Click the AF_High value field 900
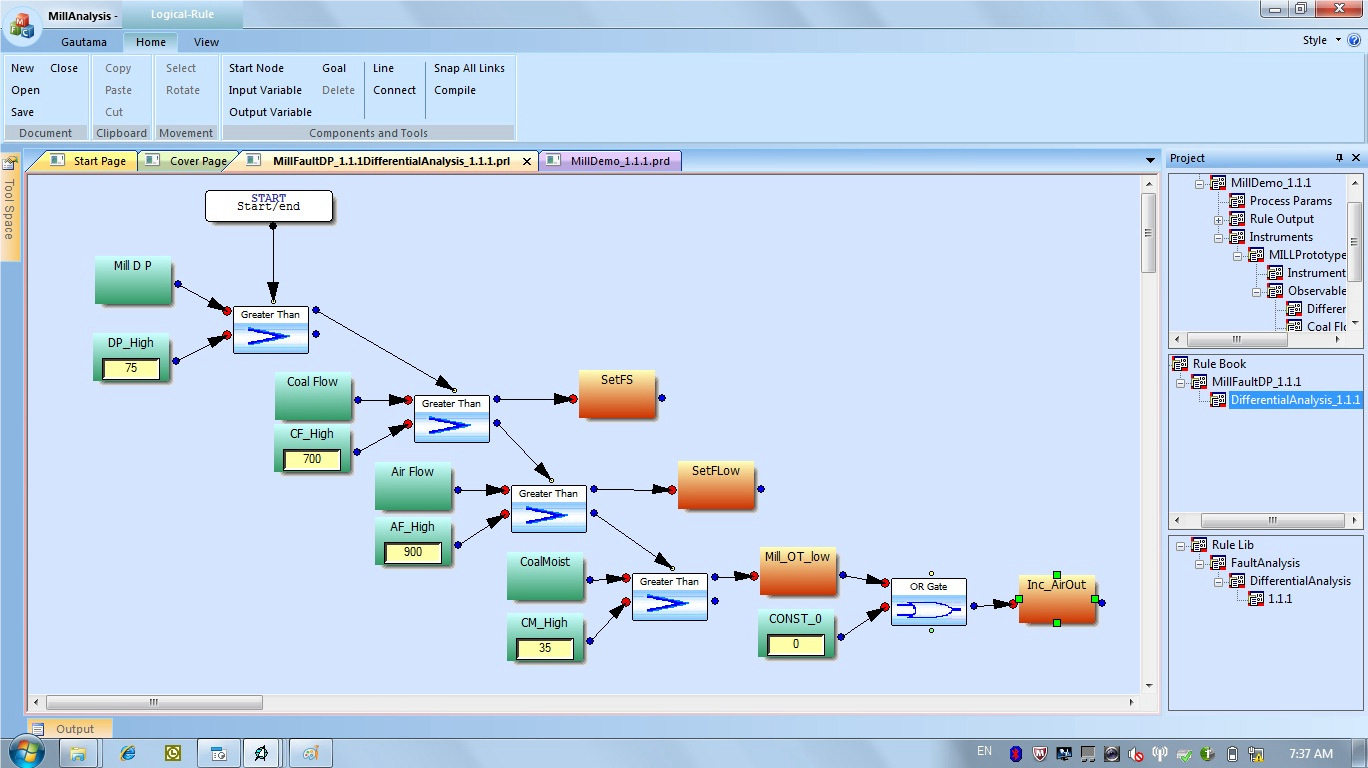Screen dimensions: 1368x768 (413, 552)
